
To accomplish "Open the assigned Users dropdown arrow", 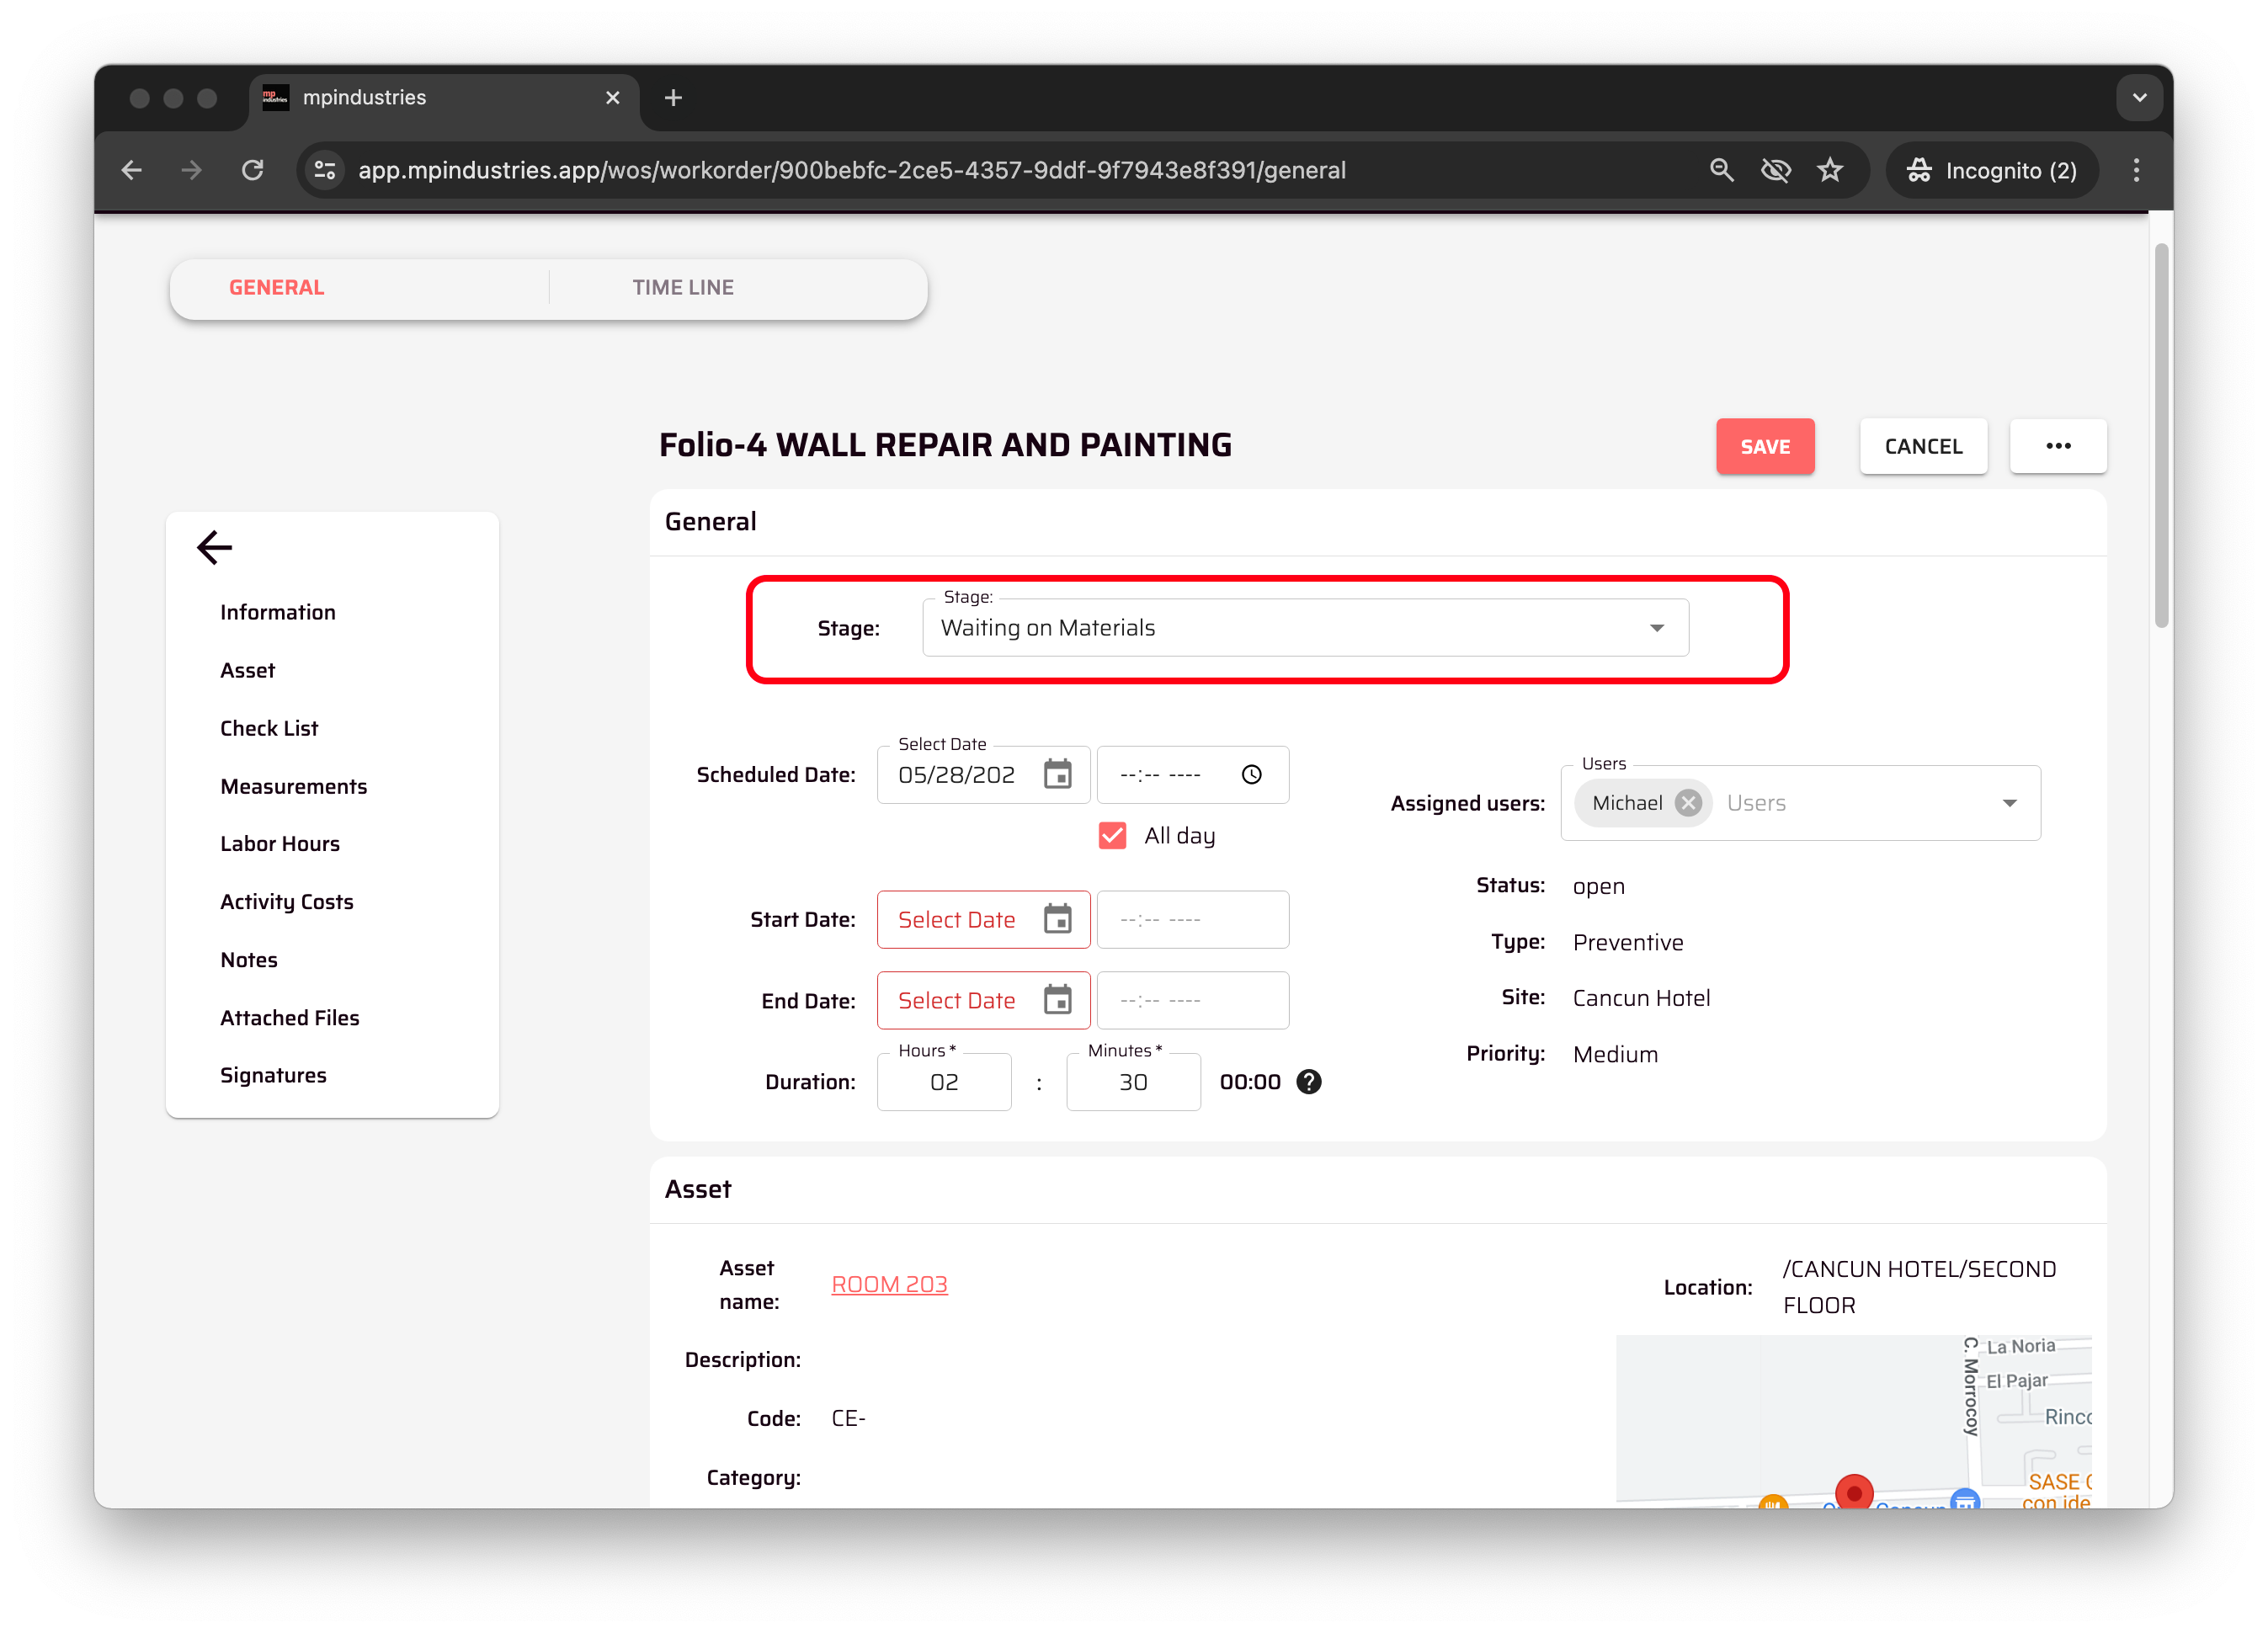I will (2009, 803).
